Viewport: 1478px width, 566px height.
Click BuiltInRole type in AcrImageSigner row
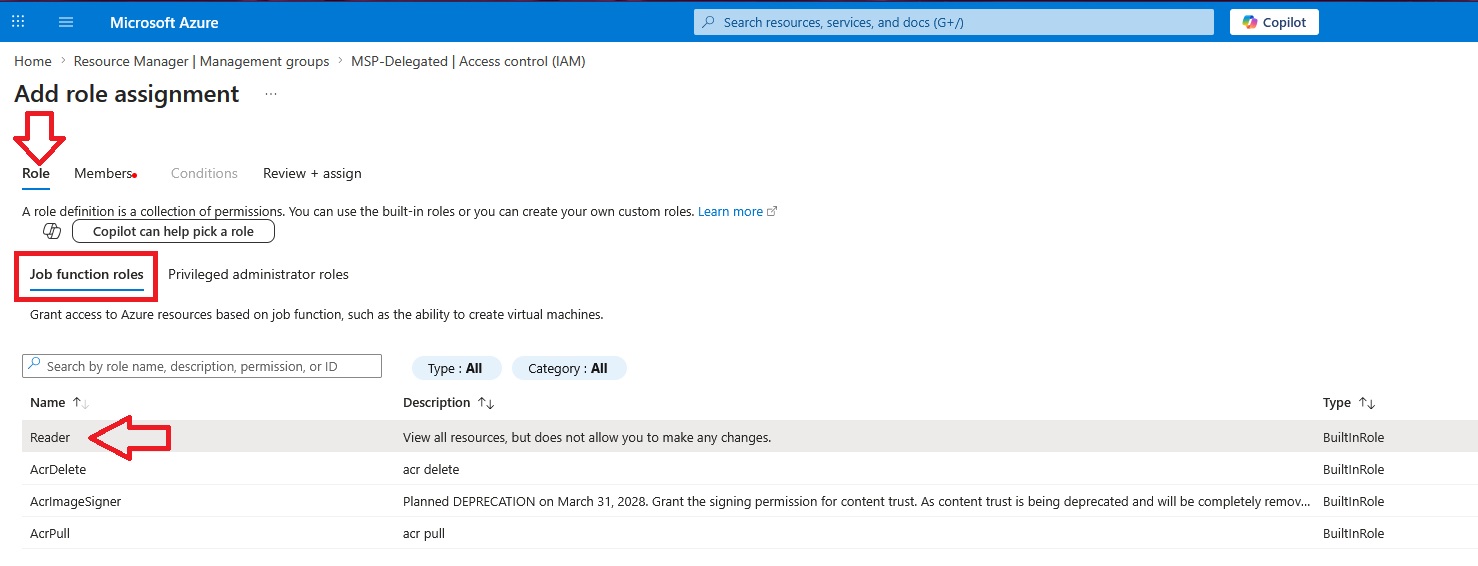point(1353,501)
